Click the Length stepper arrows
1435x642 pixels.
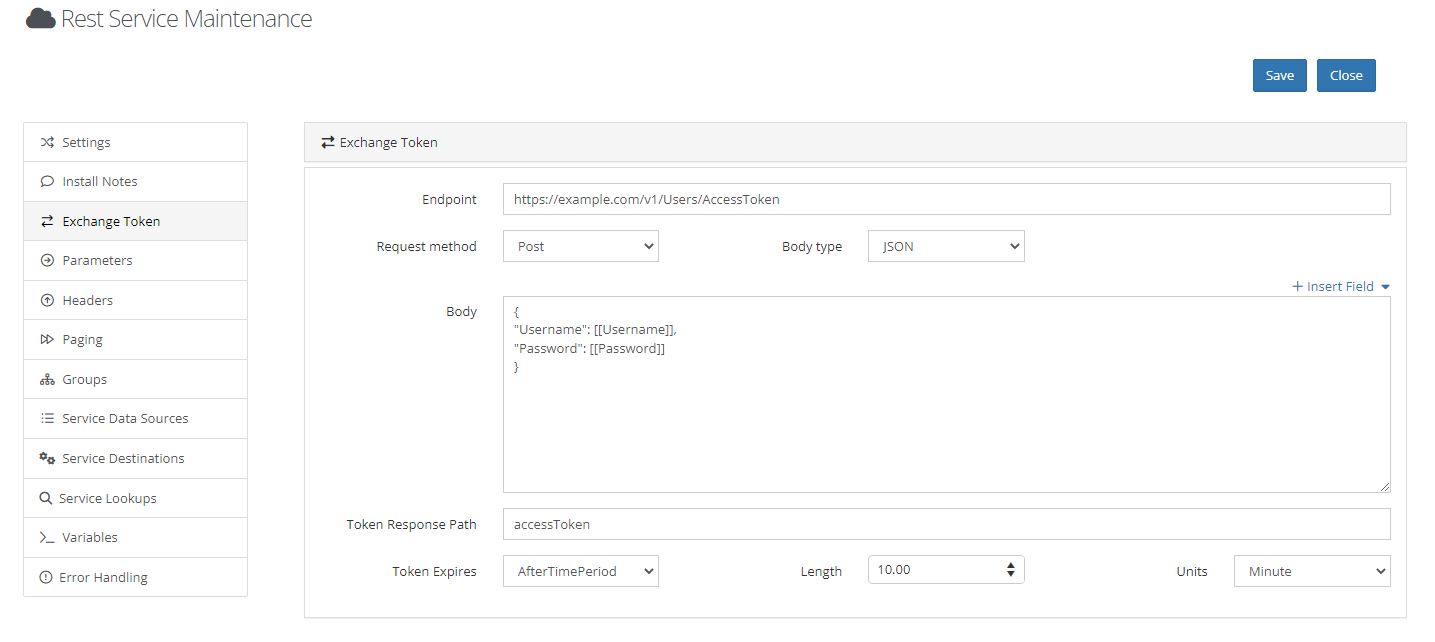(x=1011, y=571)
